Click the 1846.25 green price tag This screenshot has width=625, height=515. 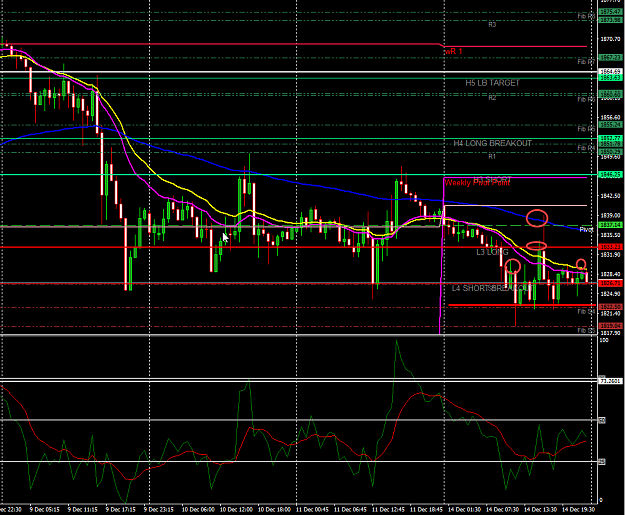point(610,175)
